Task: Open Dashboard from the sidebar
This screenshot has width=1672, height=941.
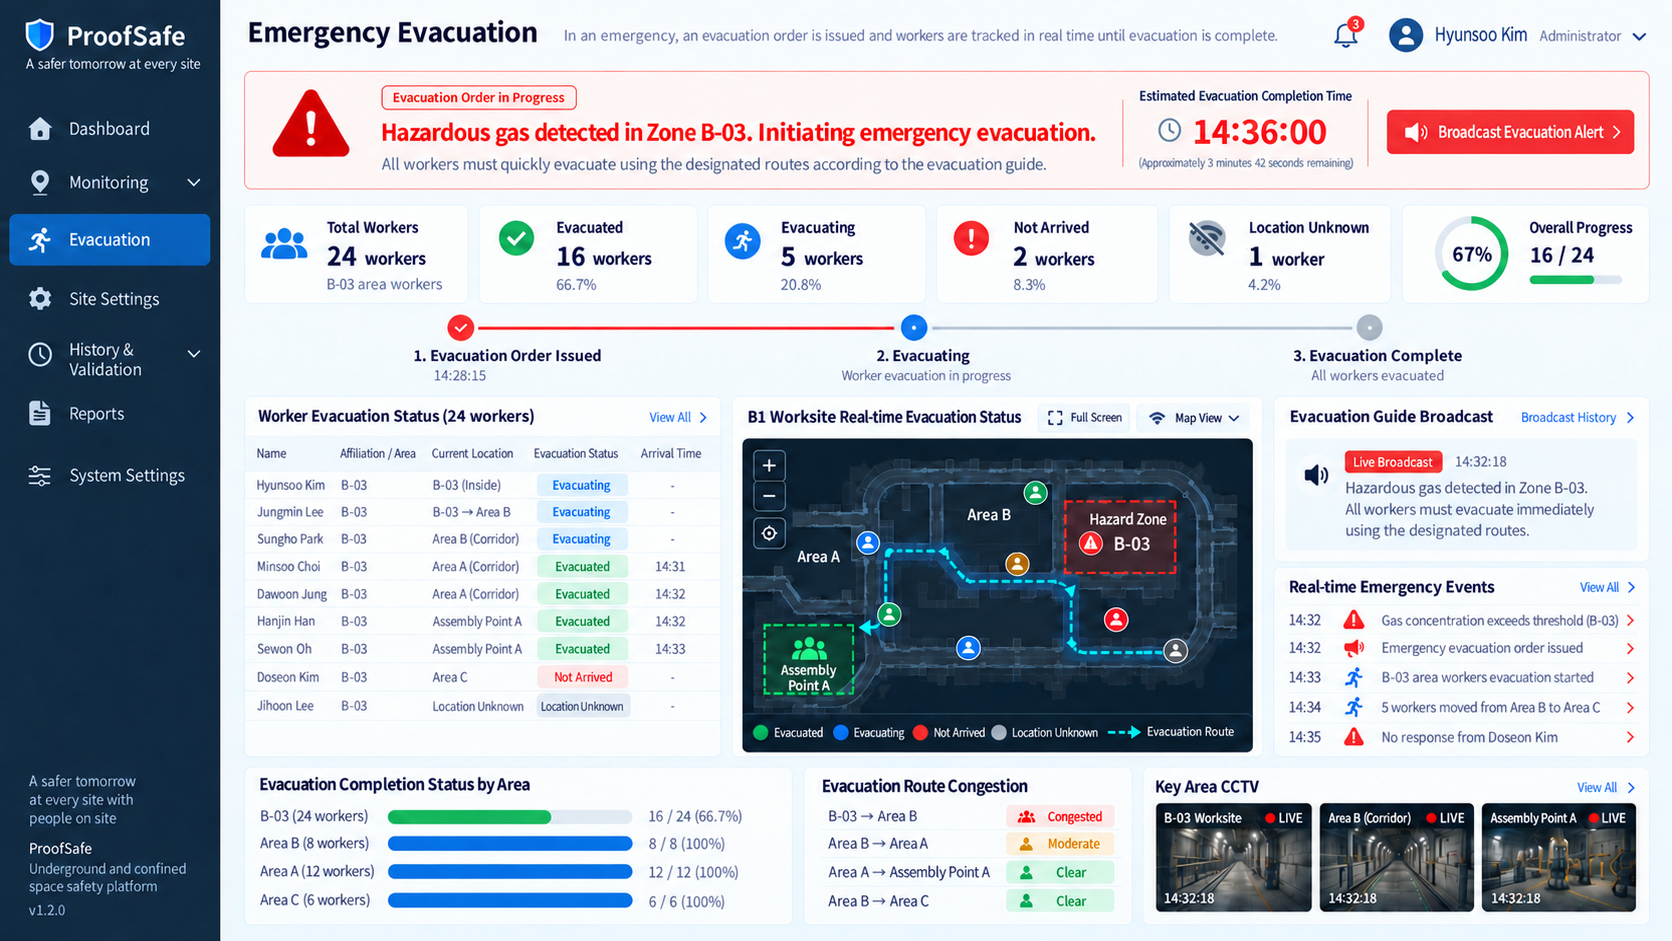Action: pos(110,129)
